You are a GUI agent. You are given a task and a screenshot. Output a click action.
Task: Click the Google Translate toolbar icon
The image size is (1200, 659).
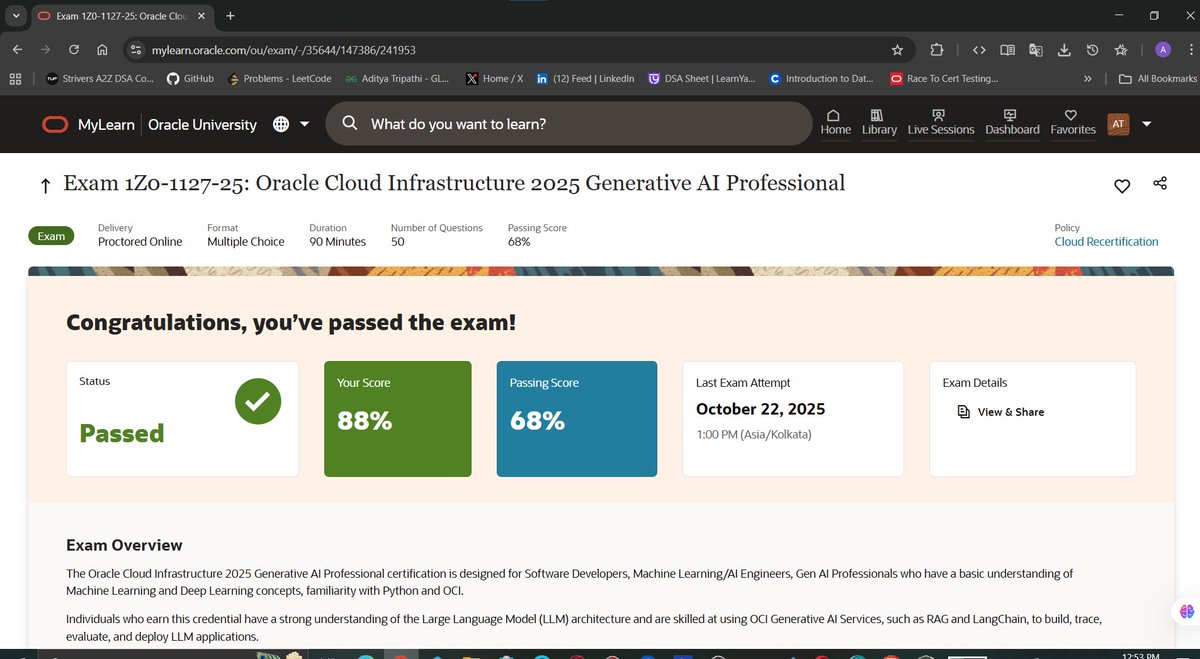[x=1036, y=50]
